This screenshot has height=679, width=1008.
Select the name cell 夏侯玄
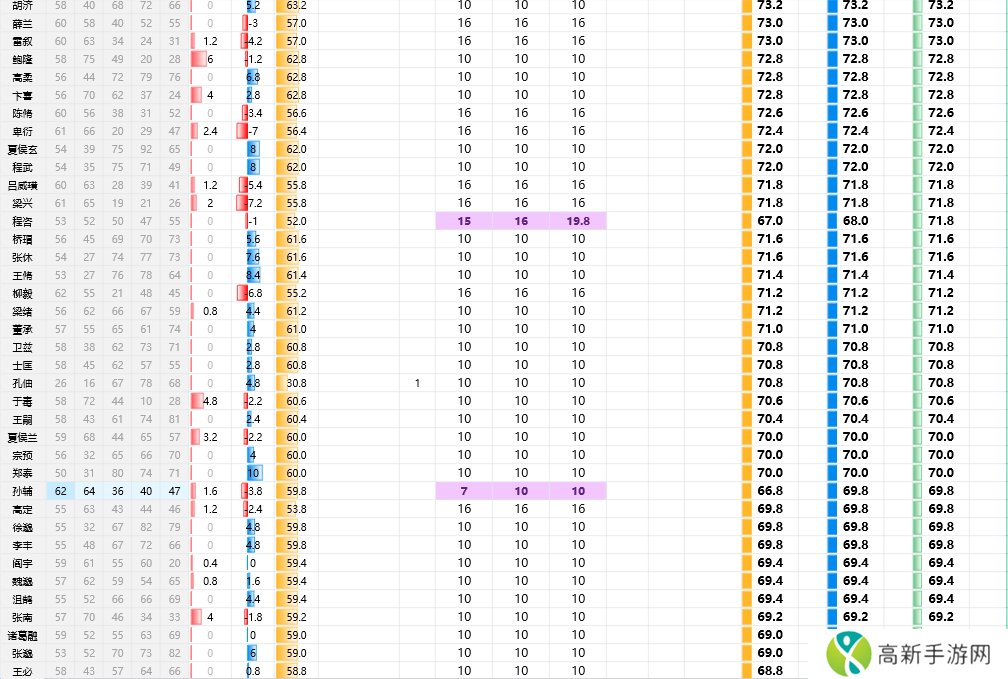[x=22, y=149]
